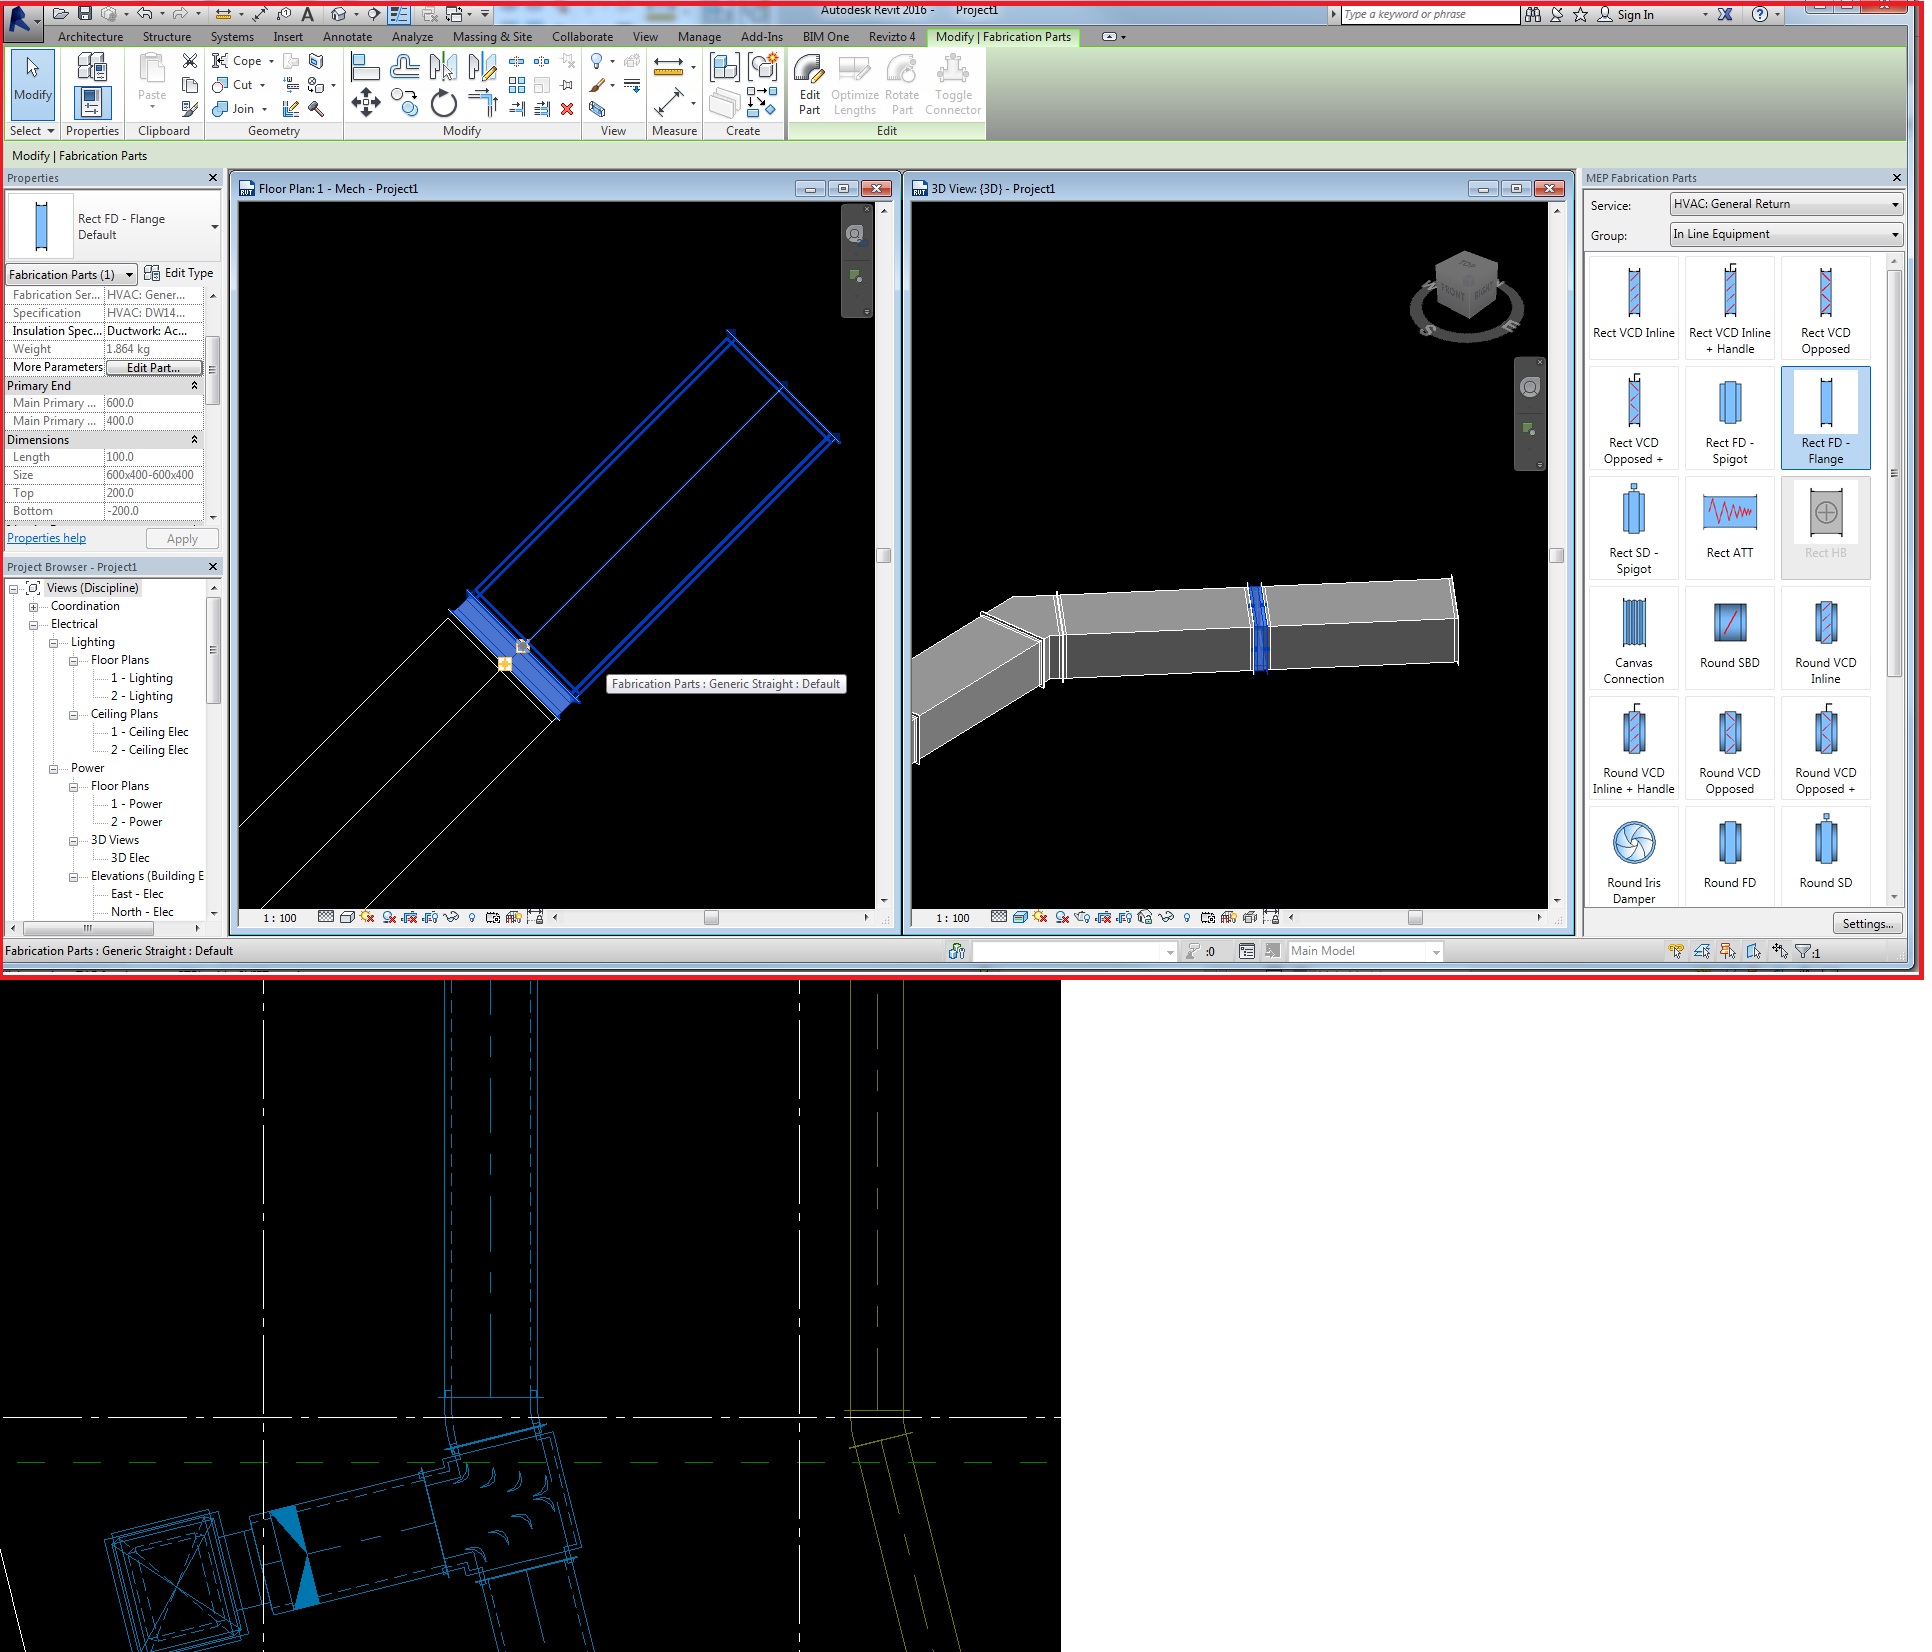Open the In Line Equipment group dropdown
Viewport: 1932px width, 1652px height.
pos(1896,234)
